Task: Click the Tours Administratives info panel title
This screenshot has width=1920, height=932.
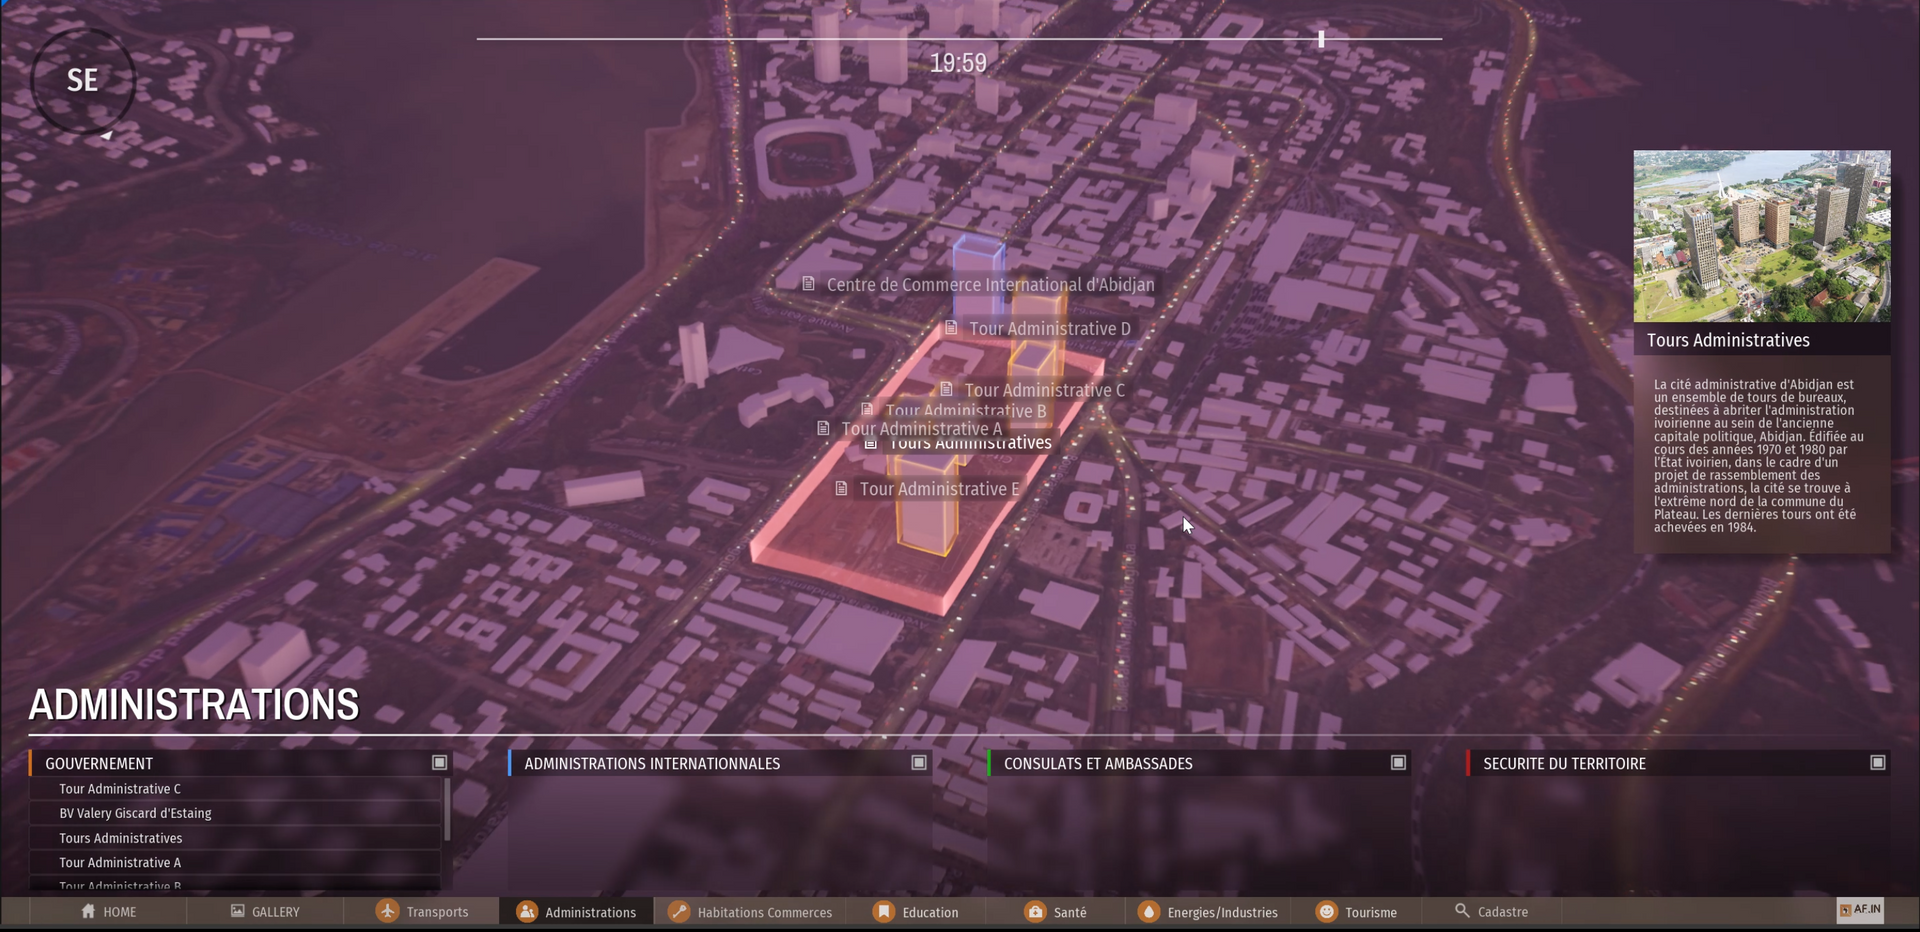Action: coord(1728,340)
